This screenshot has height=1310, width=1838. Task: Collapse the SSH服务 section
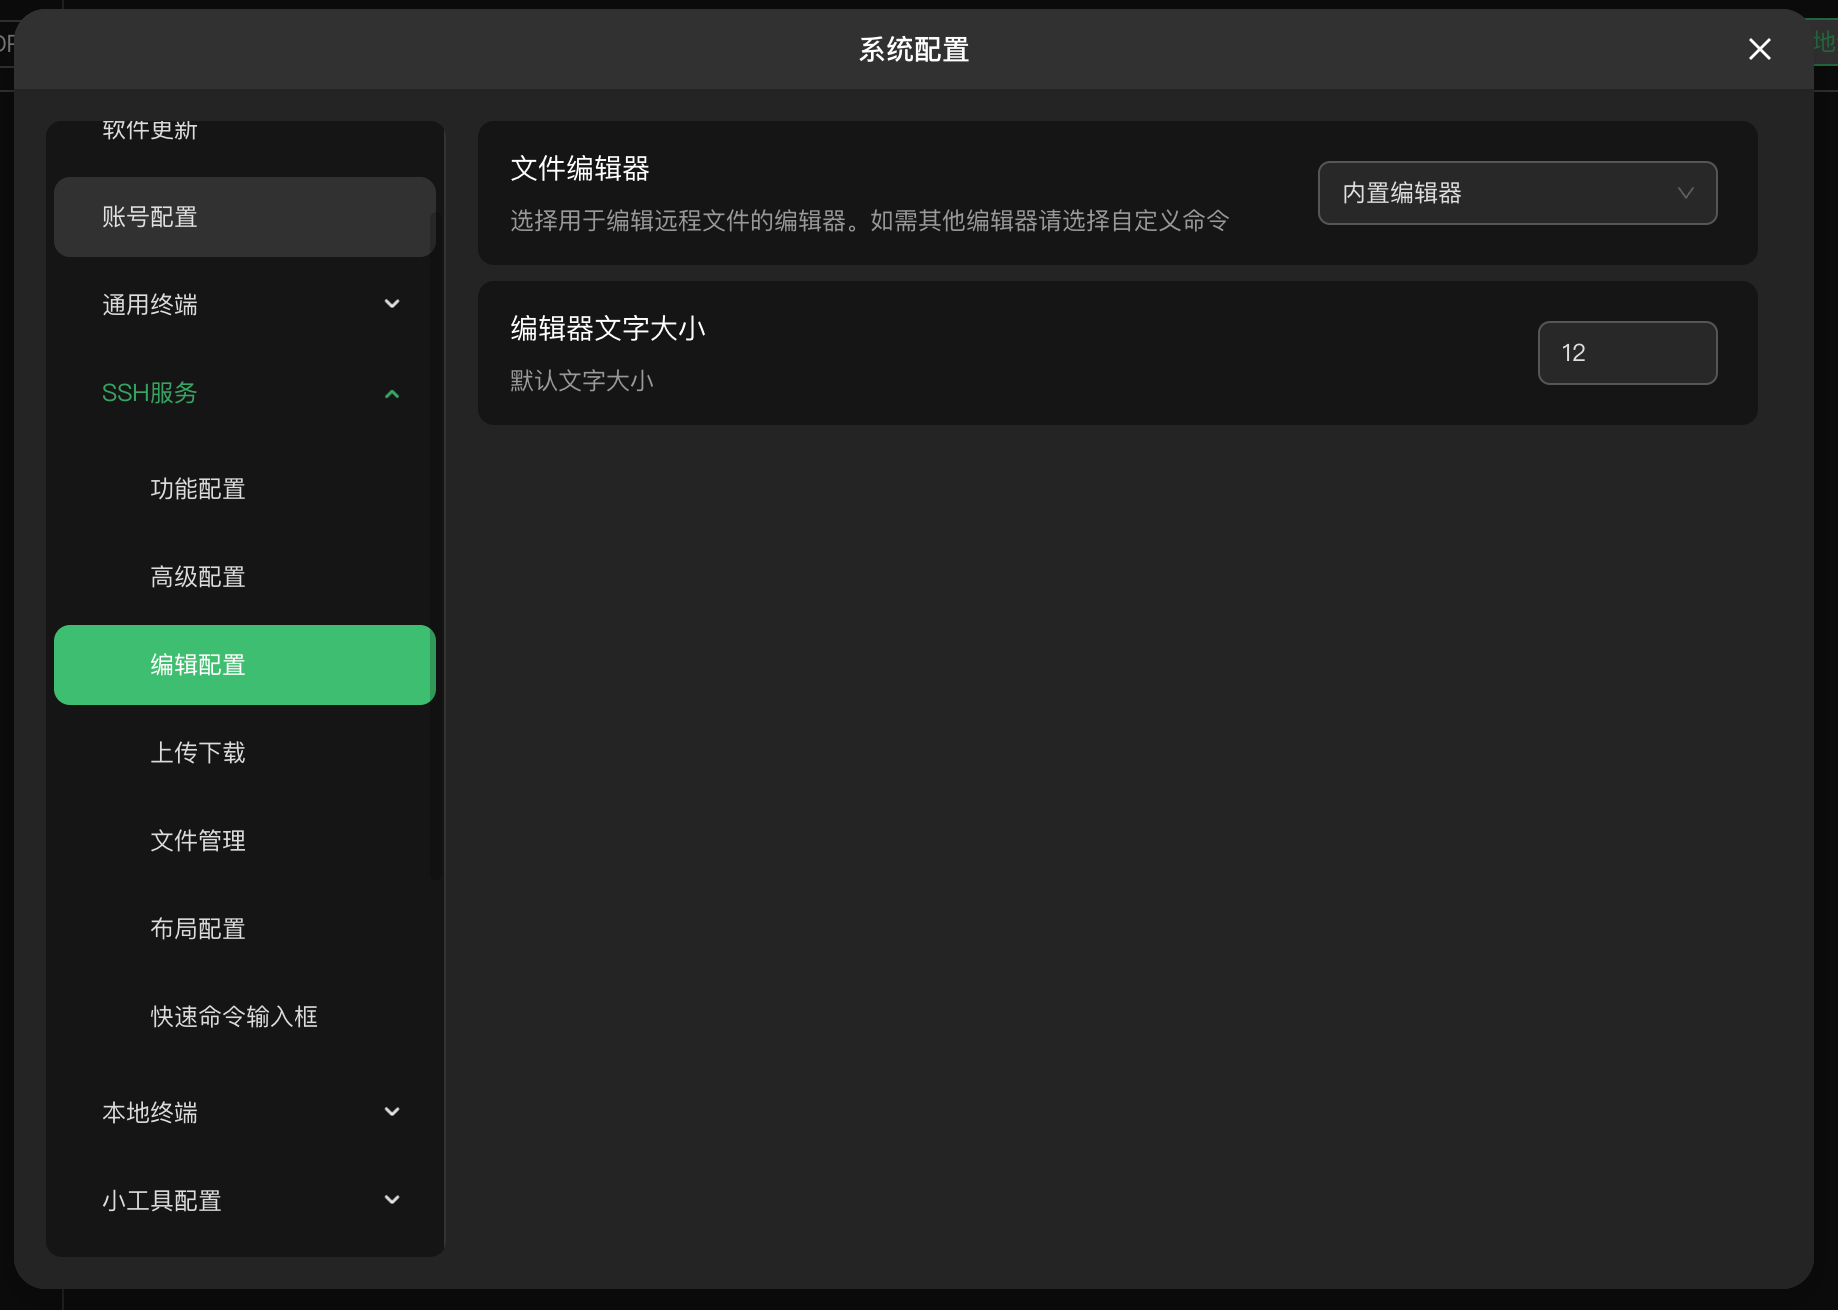coord(245,392)
